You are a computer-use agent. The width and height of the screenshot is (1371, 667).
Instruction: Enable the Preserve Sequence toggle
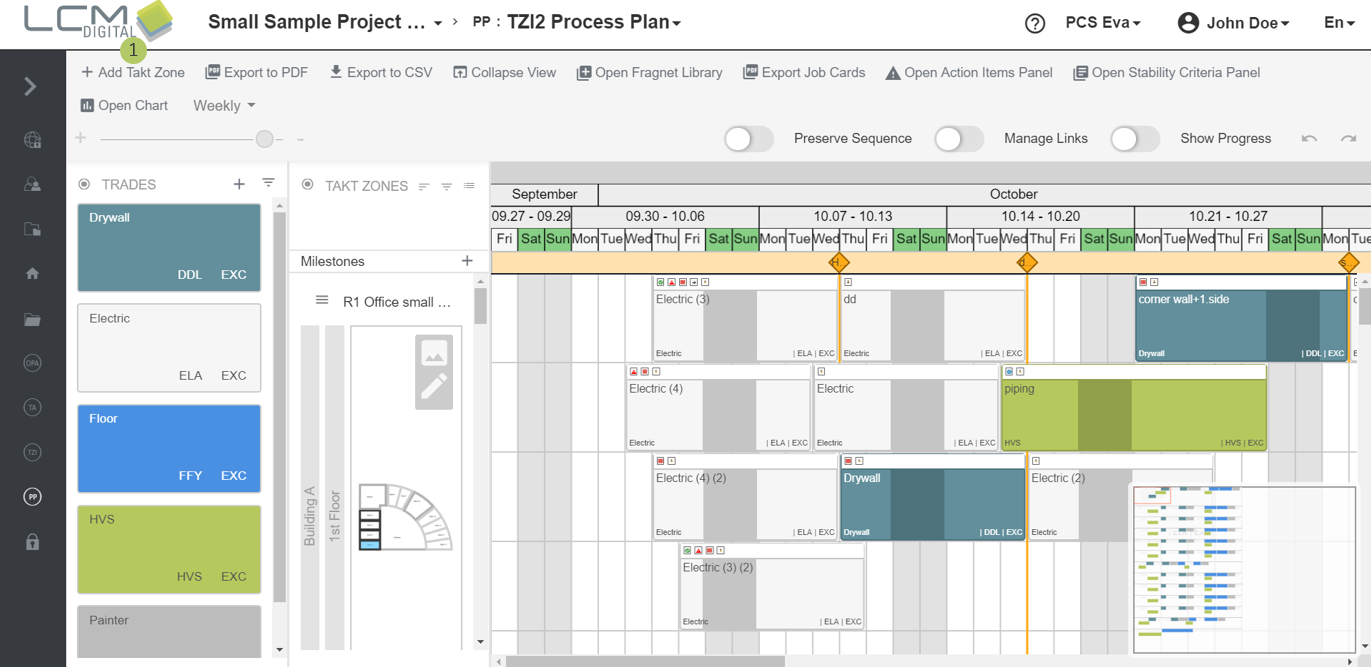point(748,139)
